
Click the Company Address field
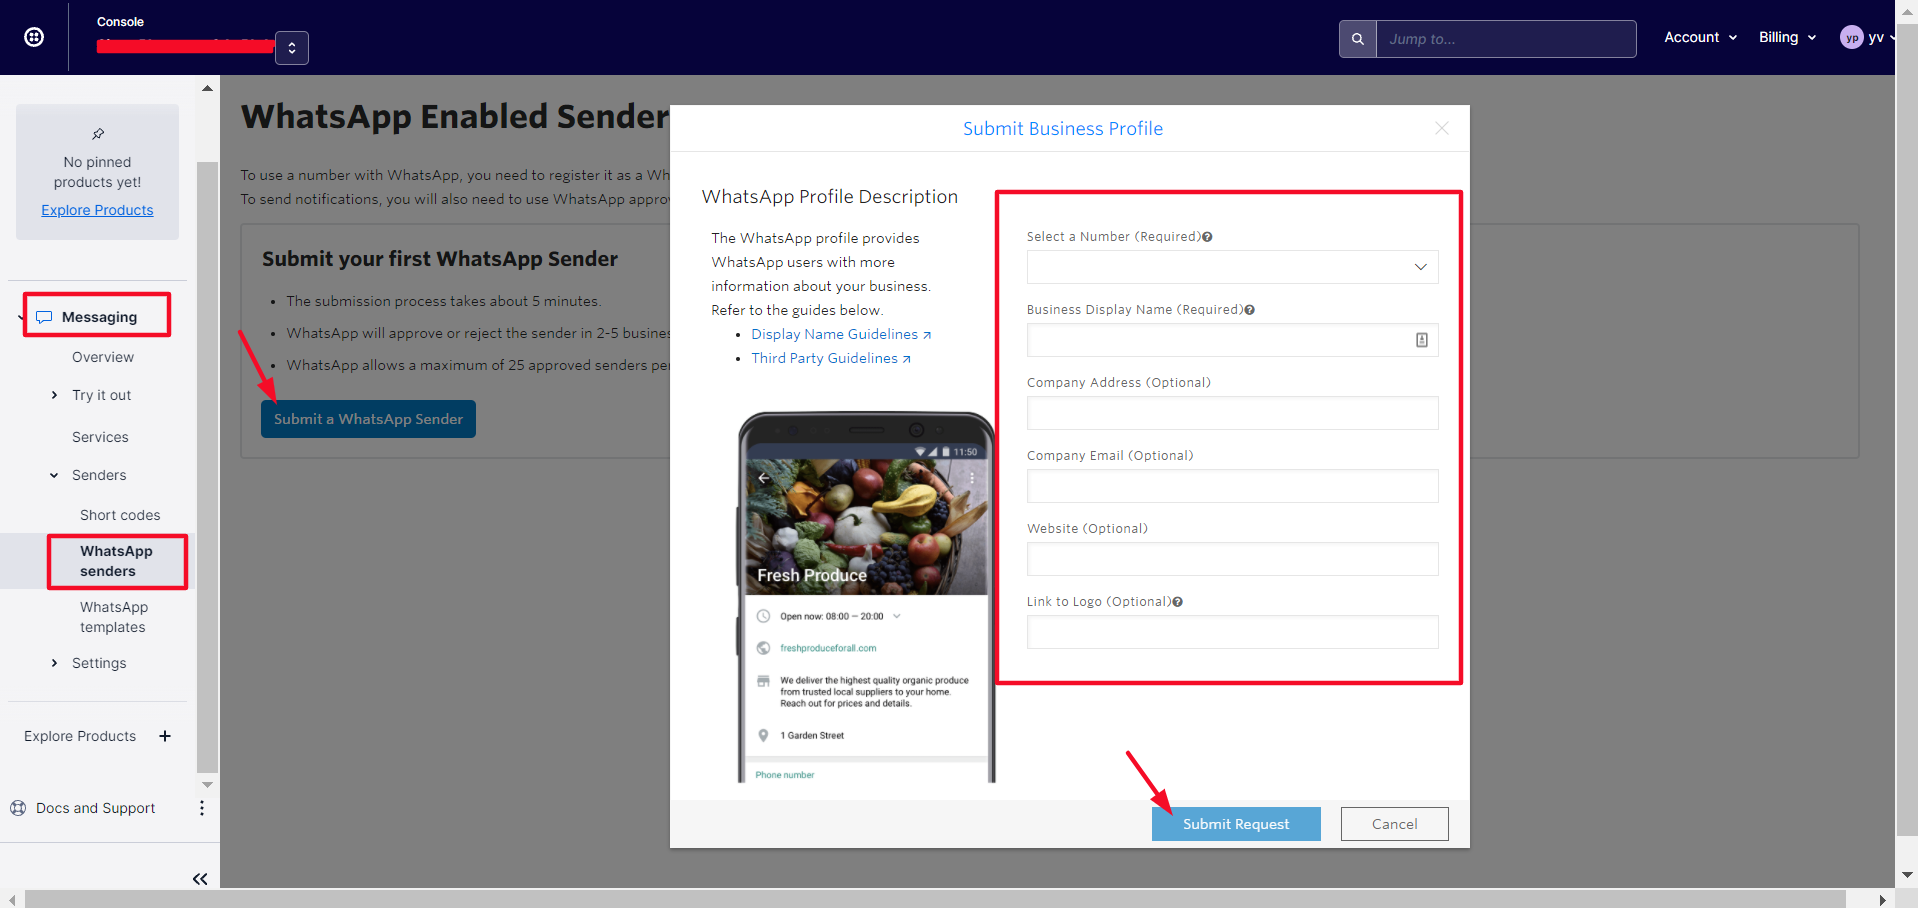click(x=1232, y=413)
